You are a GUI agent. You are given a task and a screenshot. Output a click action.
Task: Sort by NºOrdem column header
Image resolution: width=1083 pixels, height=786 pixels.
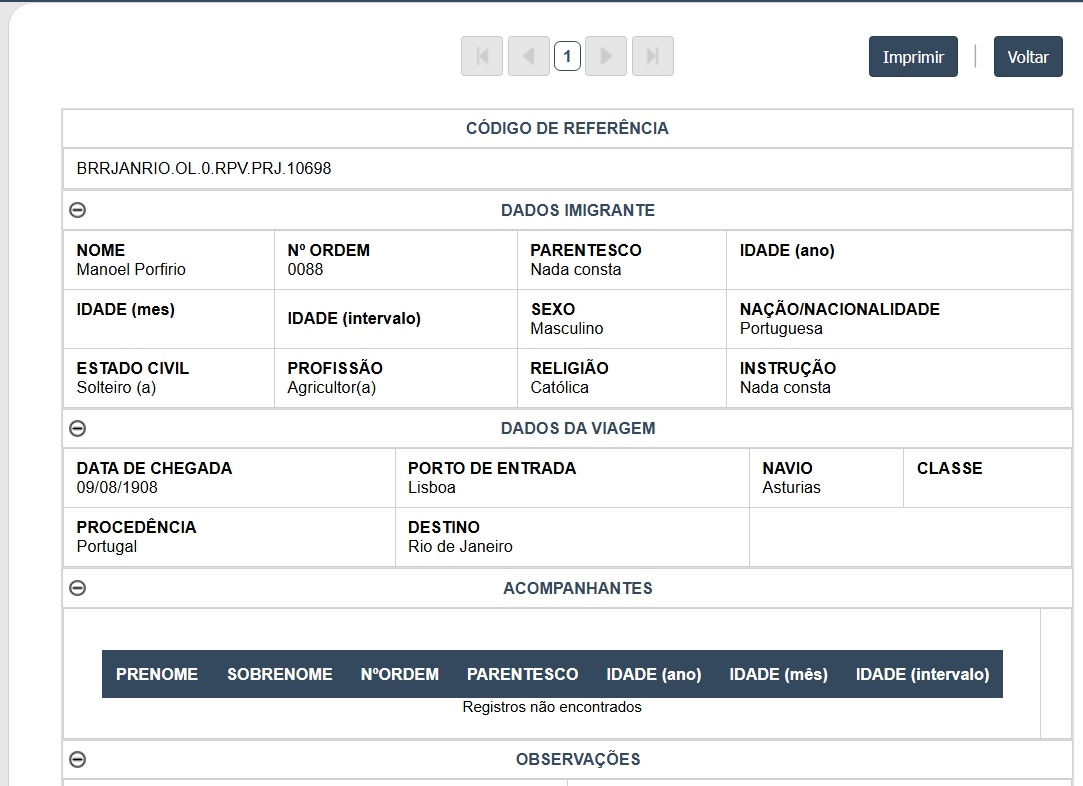(400, 674)
